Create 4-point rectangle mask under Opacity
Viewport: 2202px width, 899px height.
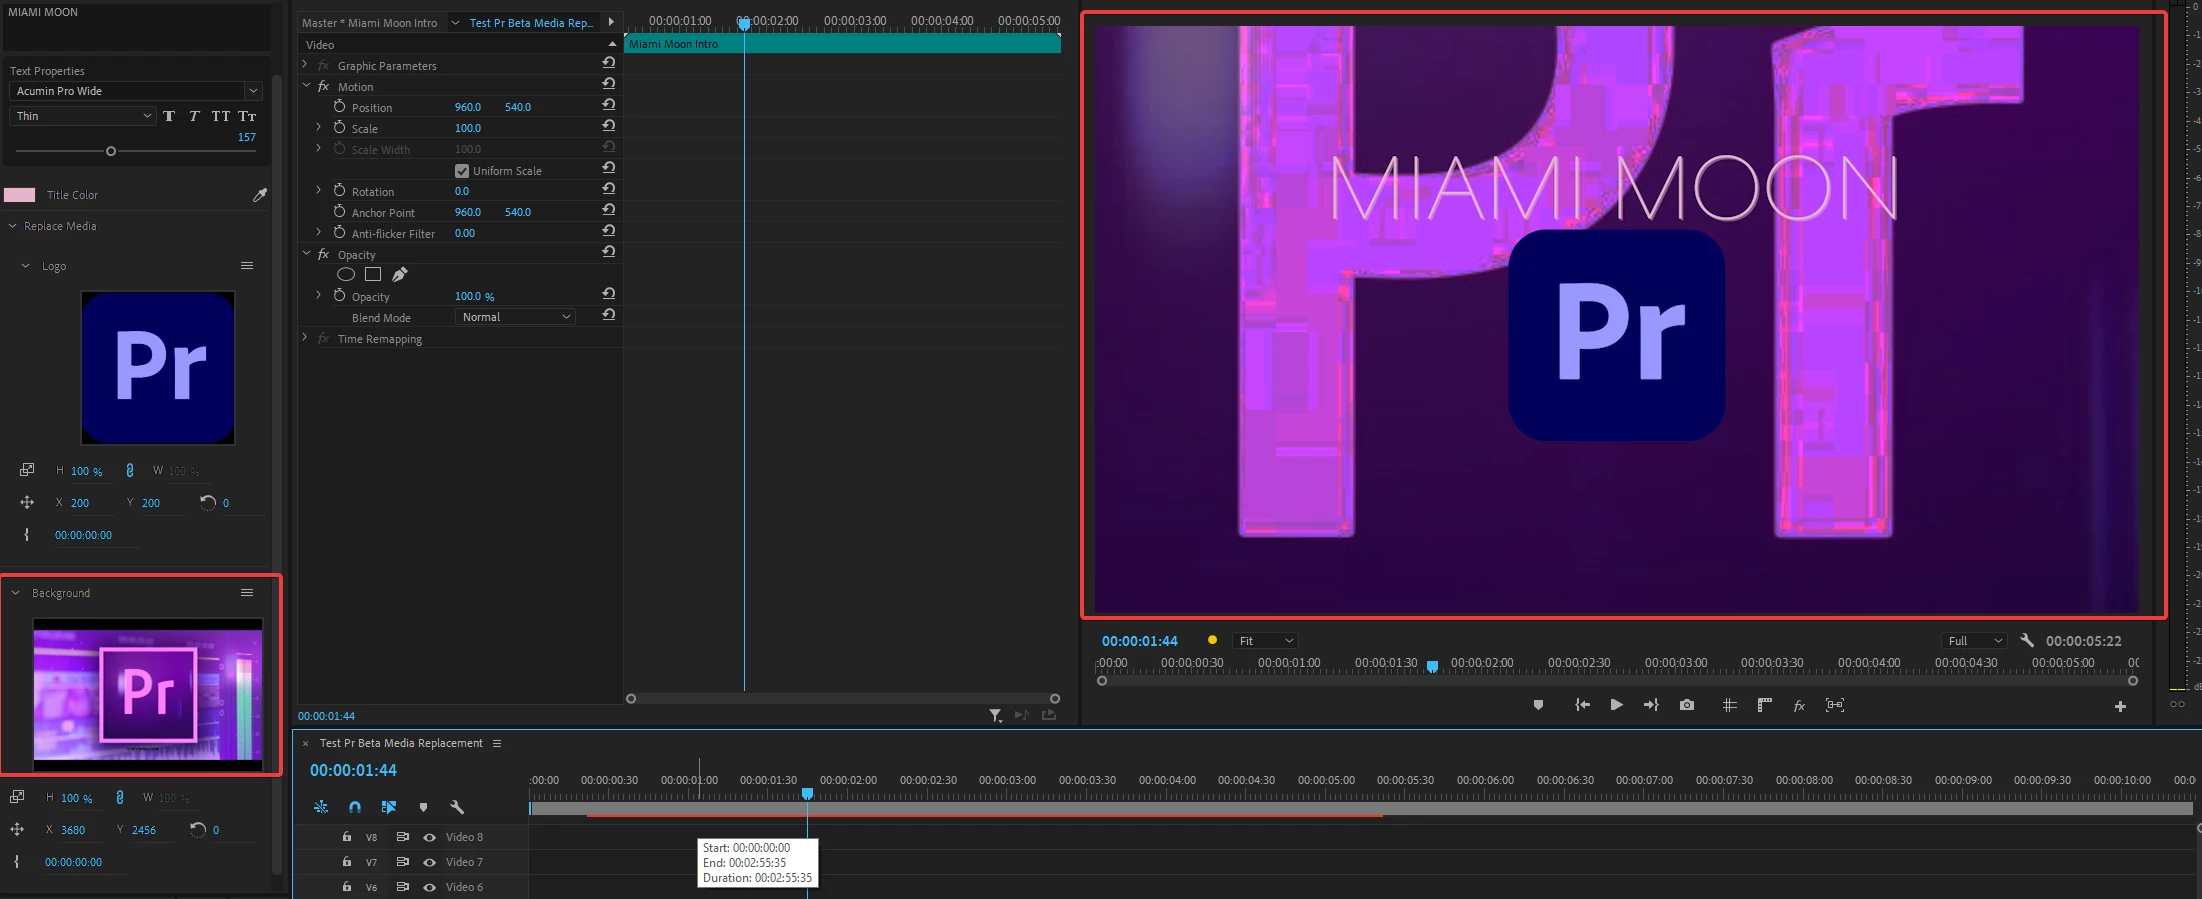(373, 274)
